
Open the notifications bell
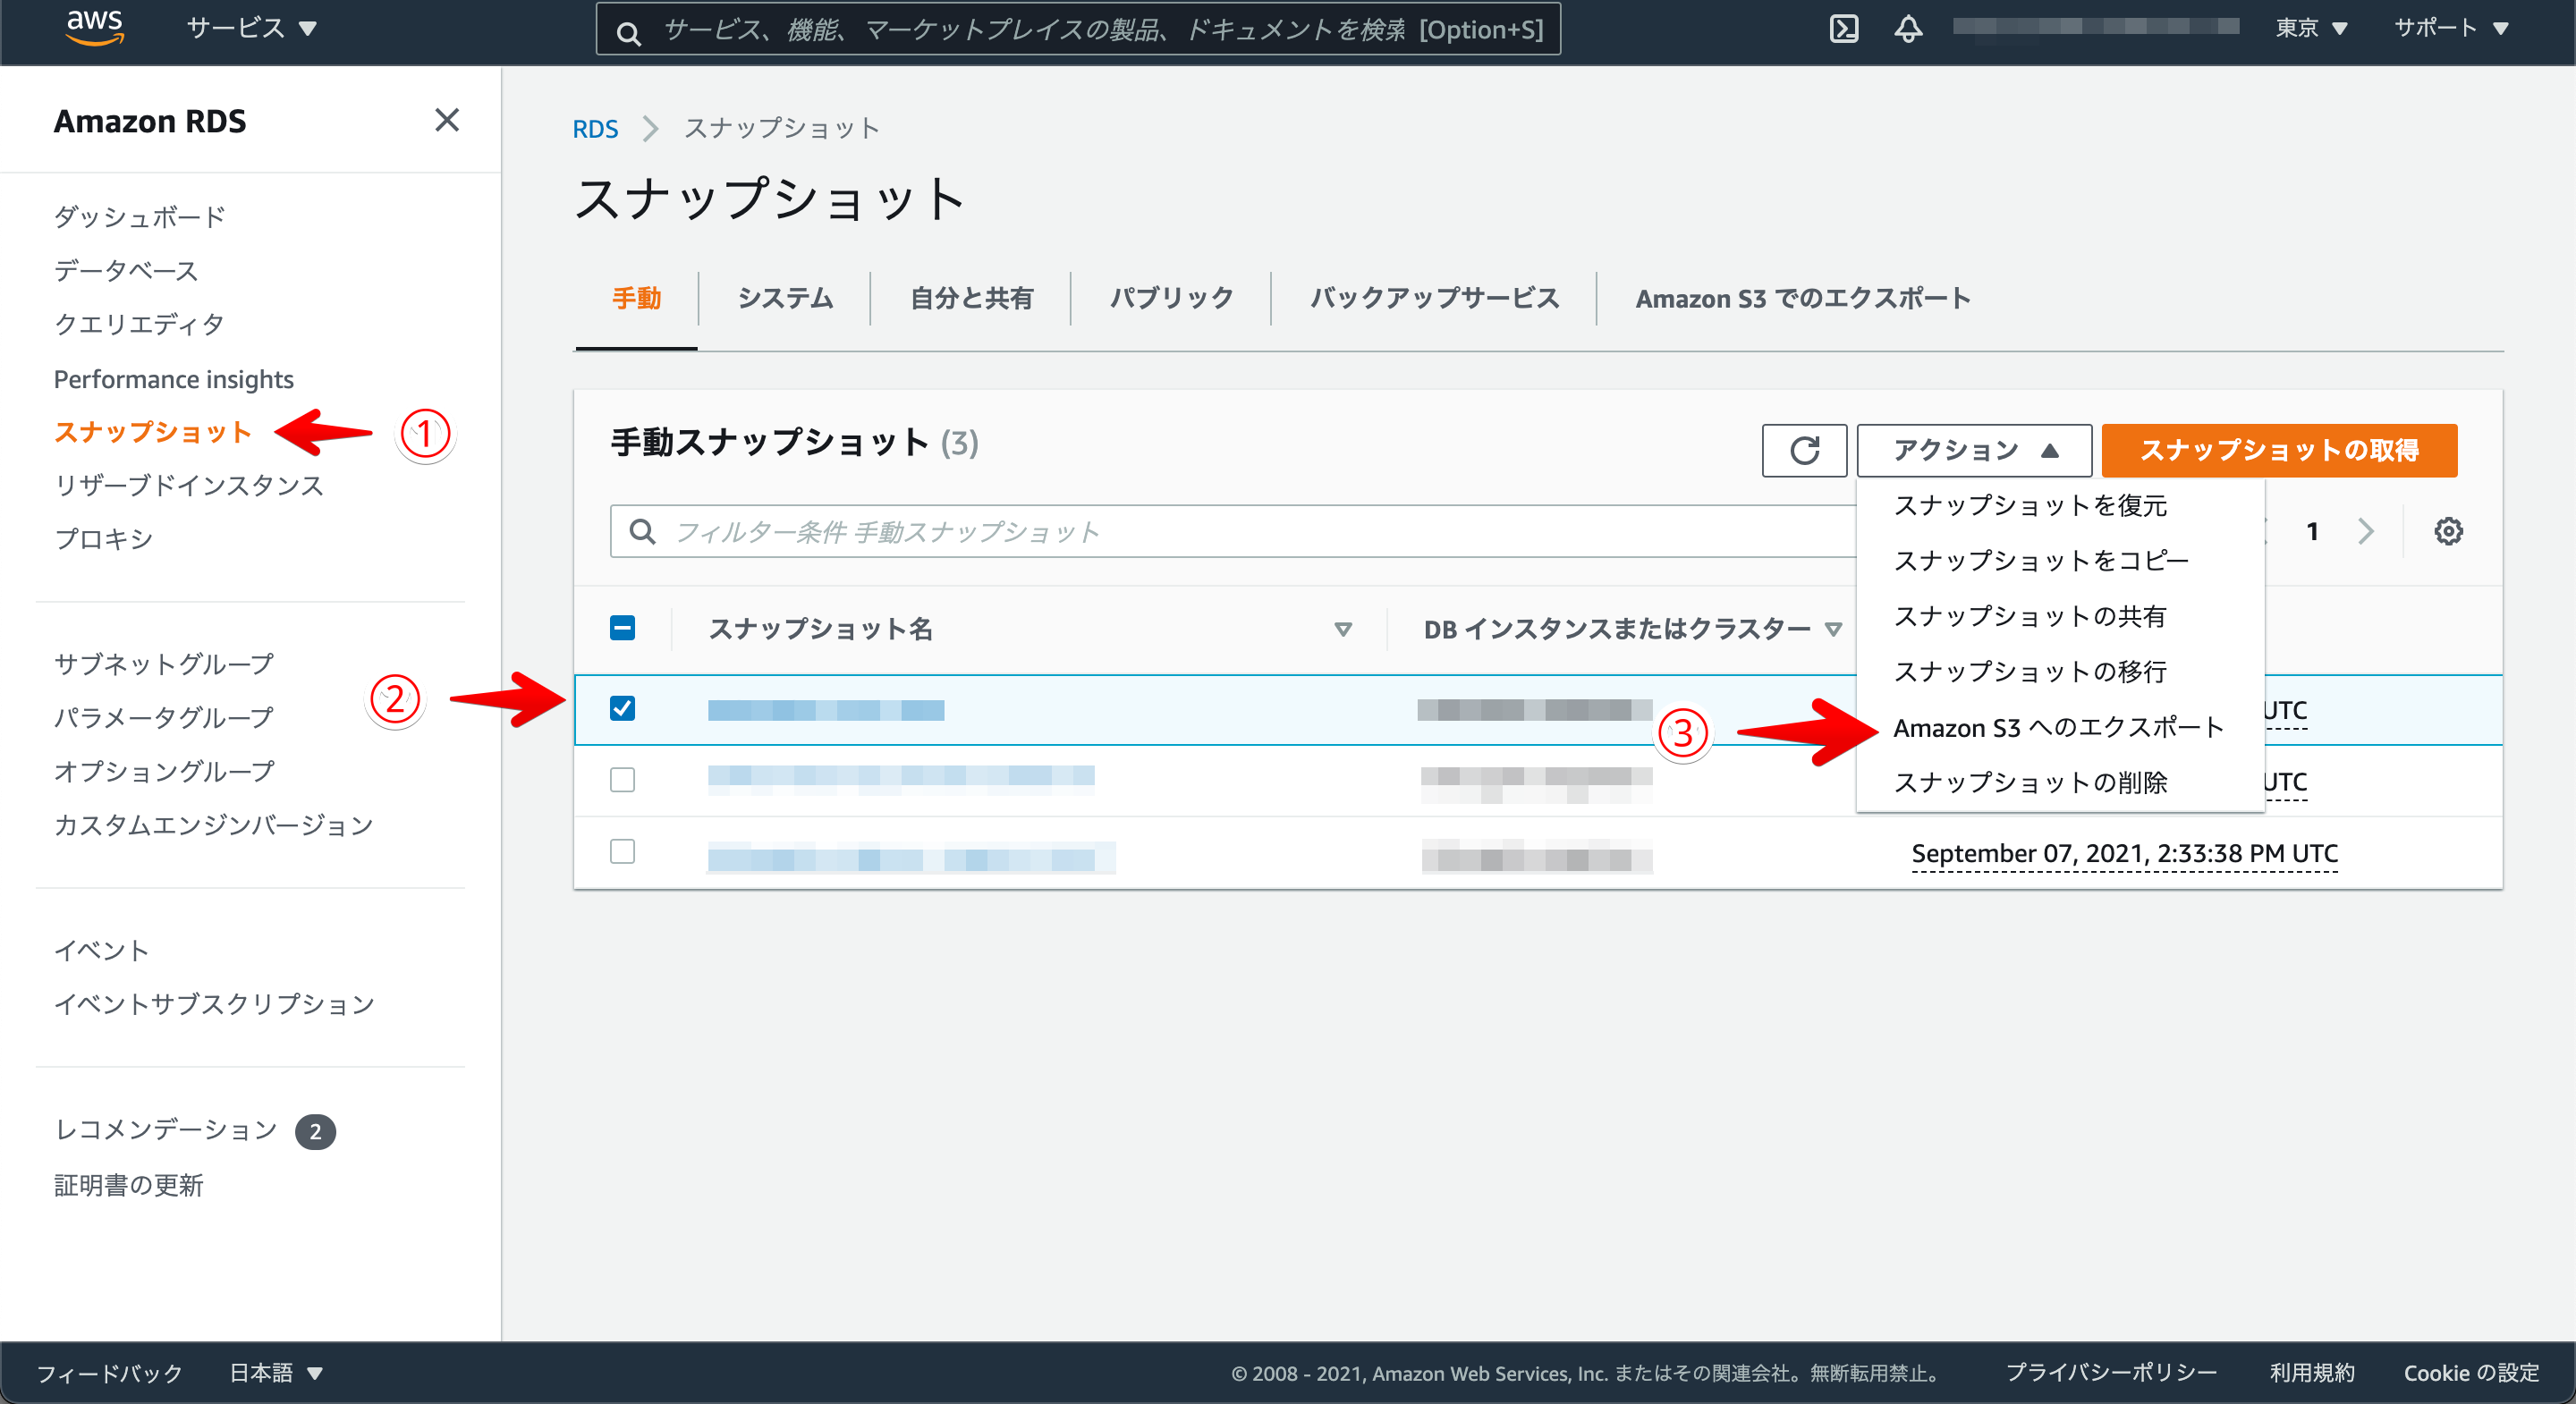pyautogui.click(x=1908, y=28)
